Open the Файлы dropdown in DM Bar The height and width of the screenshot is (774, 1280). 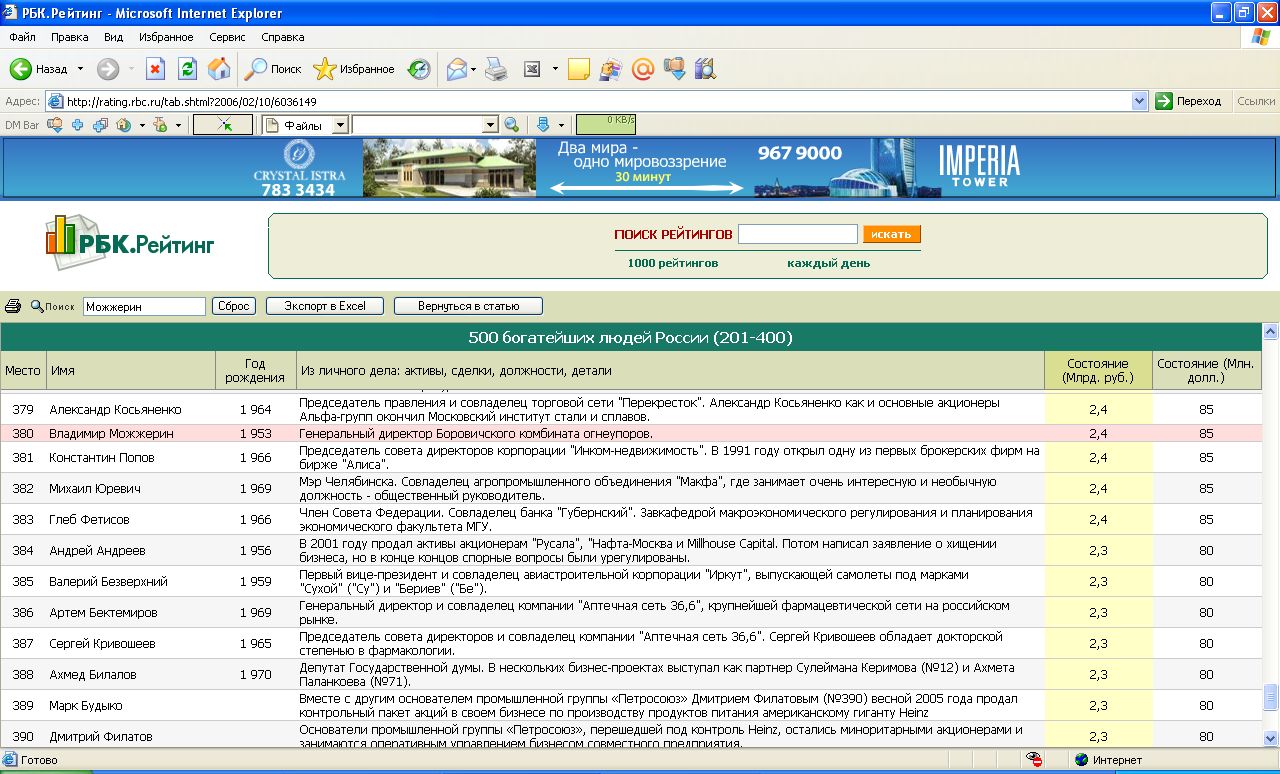(340, 125)
